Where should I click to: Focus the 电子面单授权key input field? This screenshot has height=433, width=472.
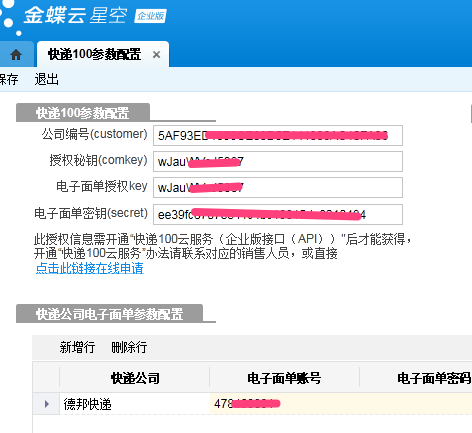[x=278, y=187]
